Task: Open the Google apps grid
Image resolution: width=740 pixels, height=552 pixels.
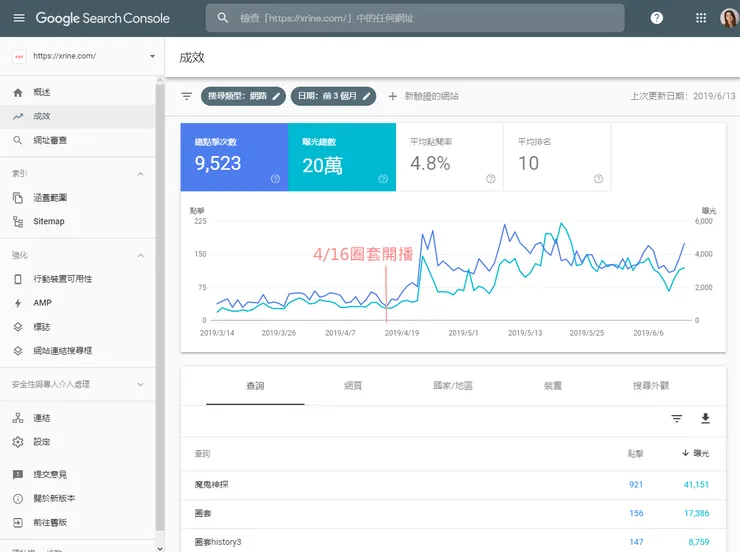Action: point(700,18)
